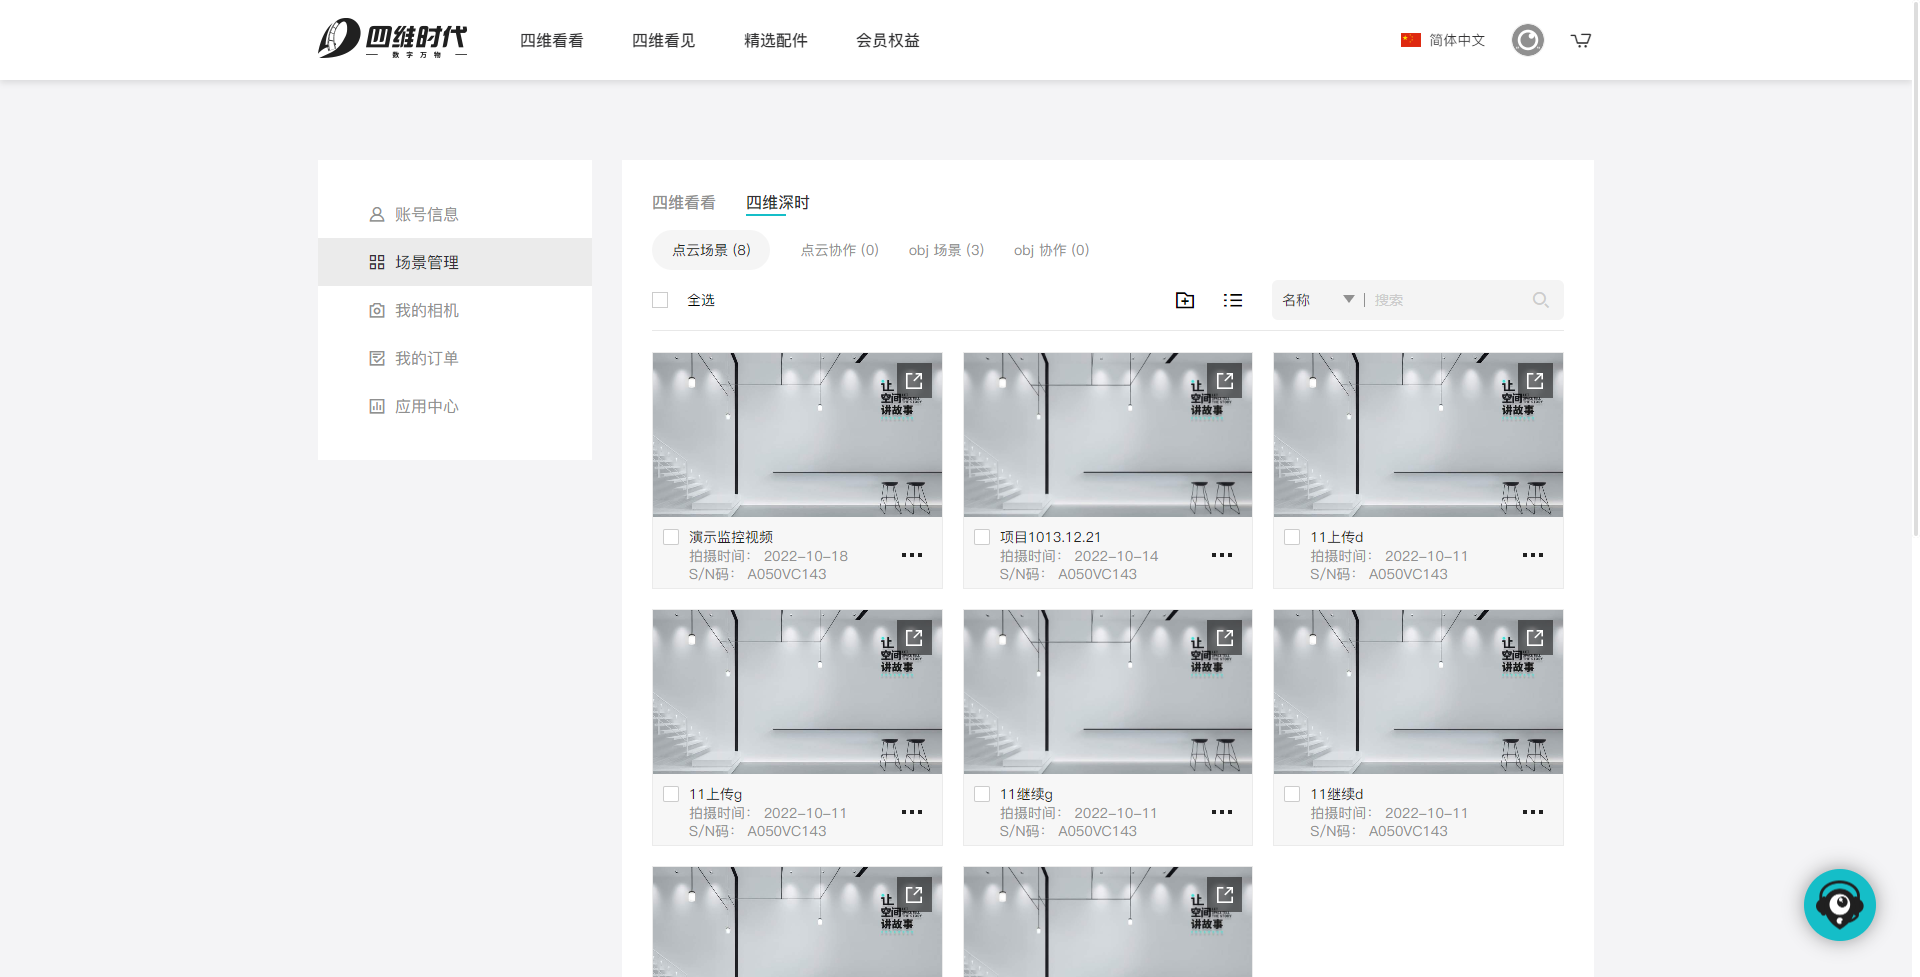Click the search magnifier icon
The height and width of the screenshot is (977, 1920).
(1540, 300)
